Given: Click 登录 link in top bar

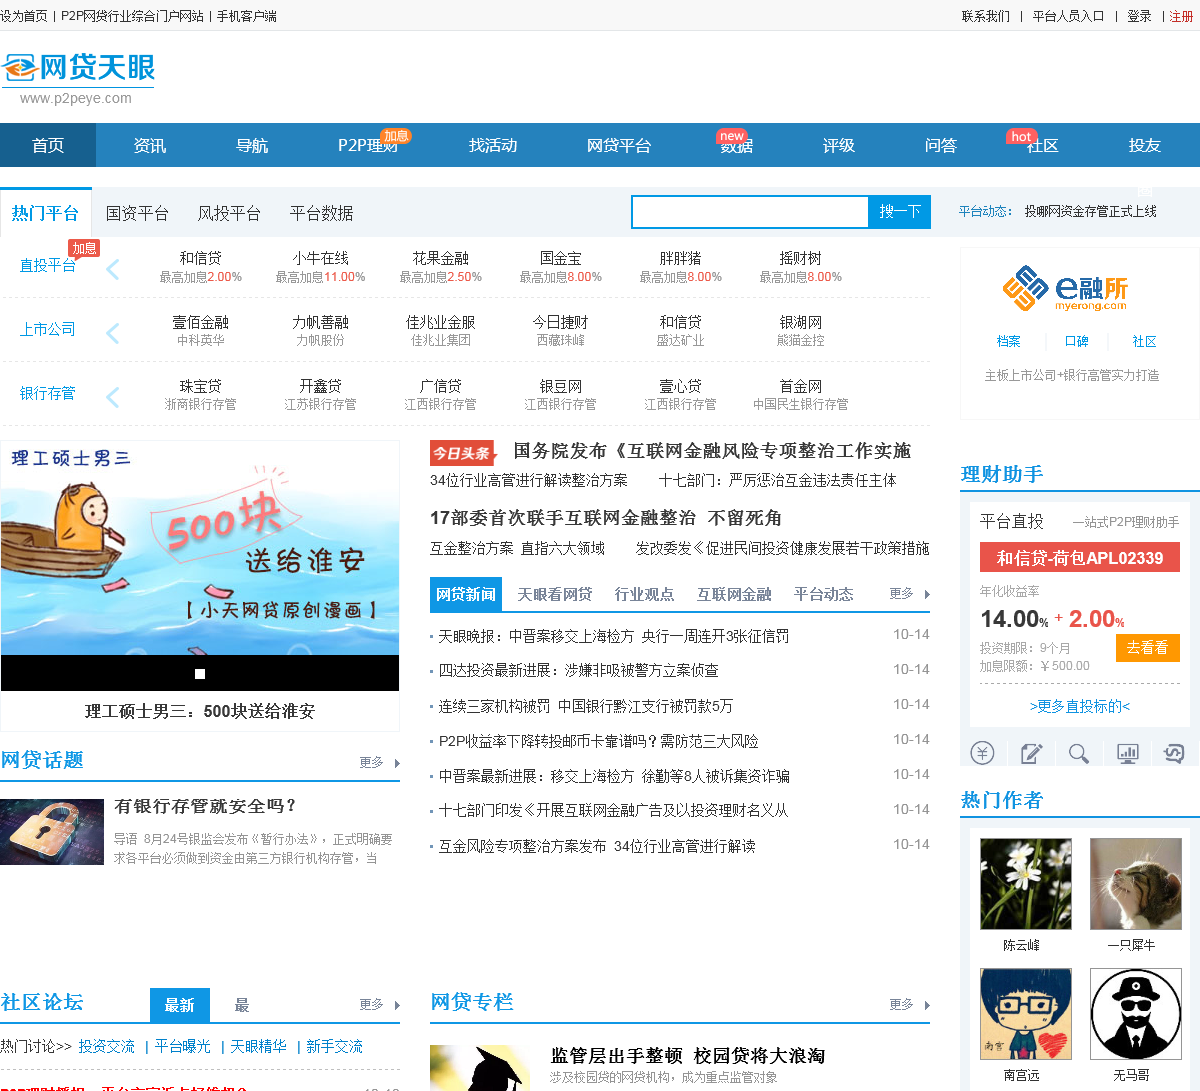Looking at the screenshot, I should click(1140, 16).
